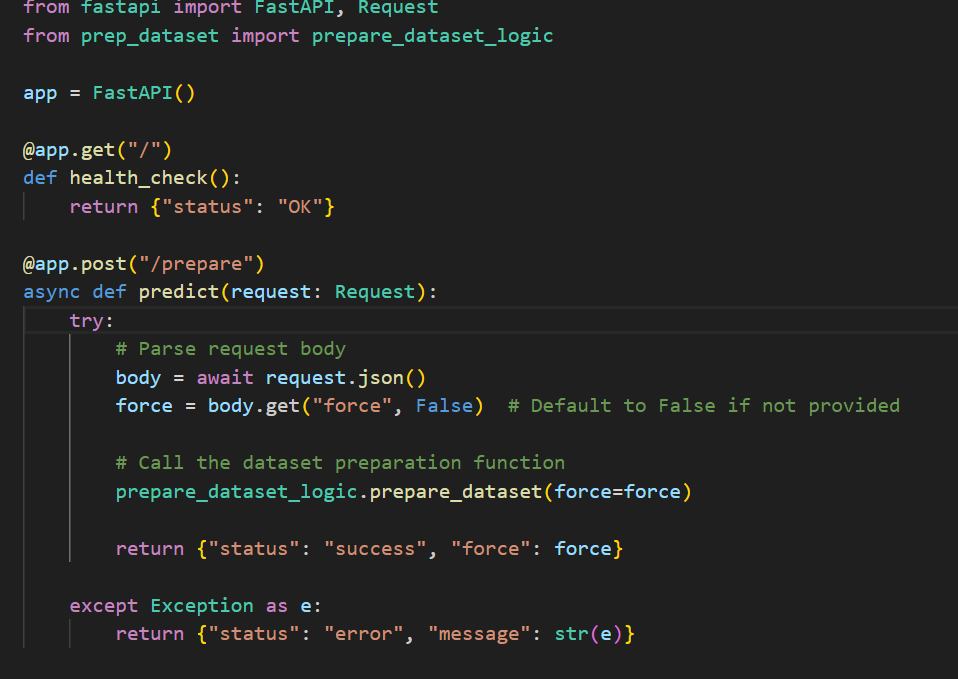Click the "success" string literal

coord(375,549)
